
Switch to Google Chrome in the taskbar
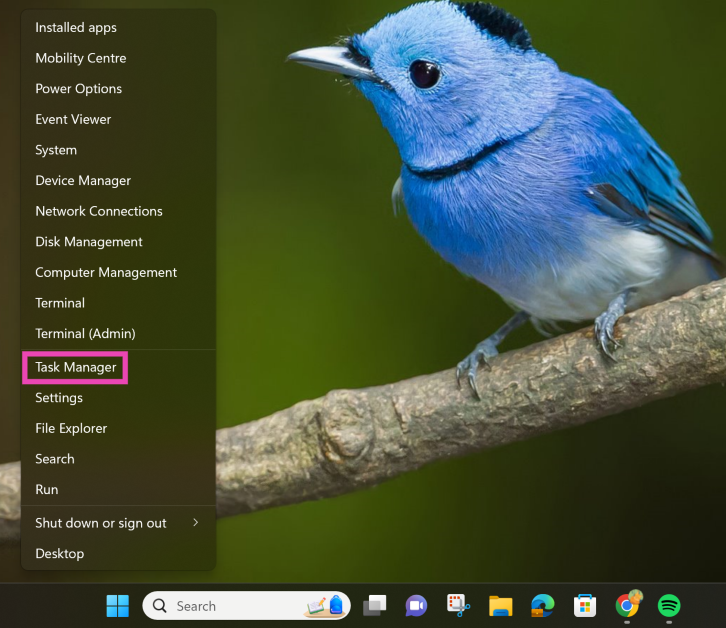pyautogui.click(x=628, y=605)
